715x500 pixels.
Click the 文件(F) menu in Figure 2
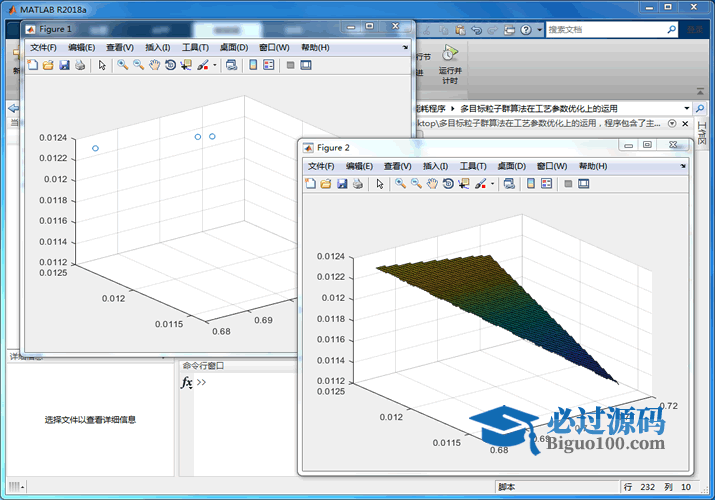click(321, 166)
